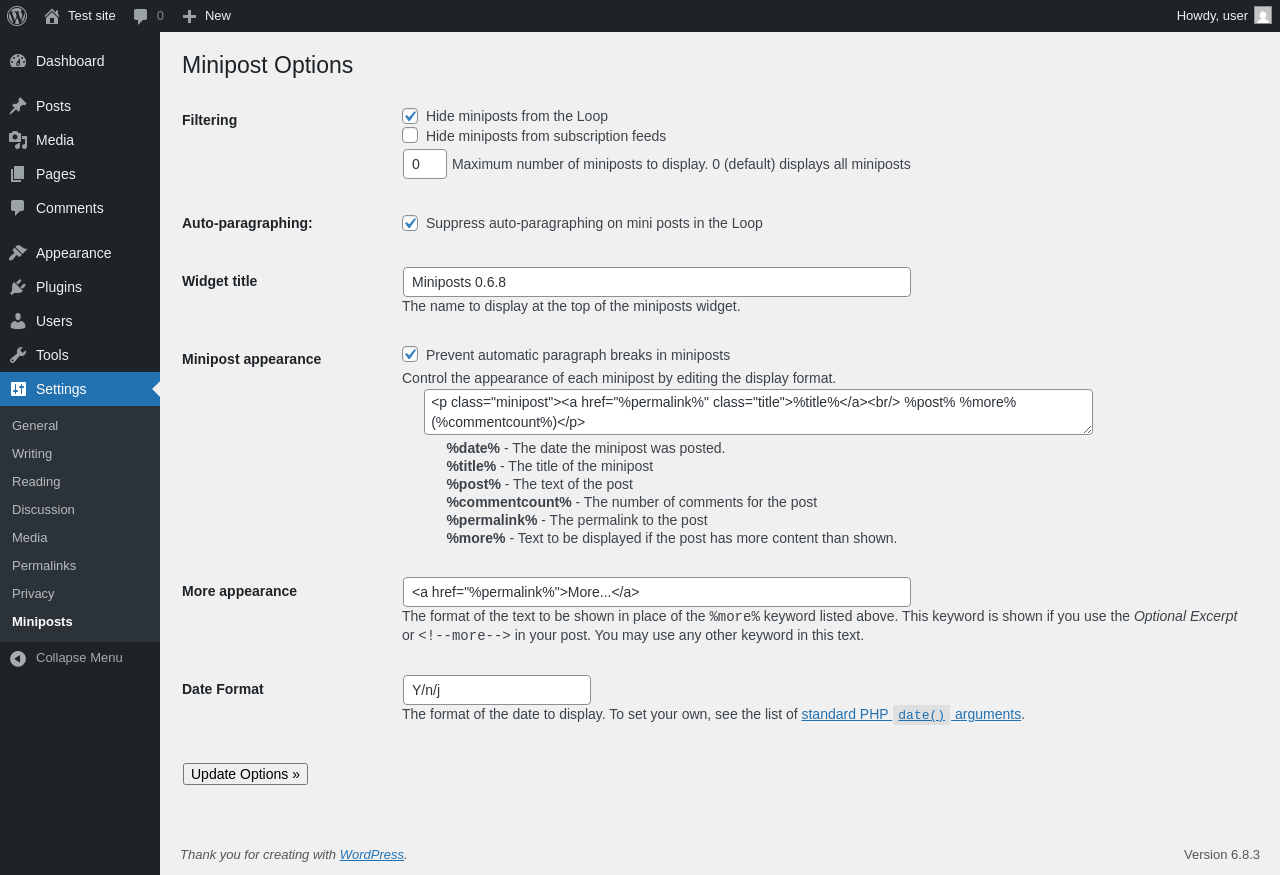Toggle Suppress auto-paragraphing checkbox
1280x875 pixels.
(x=410, y=223)
